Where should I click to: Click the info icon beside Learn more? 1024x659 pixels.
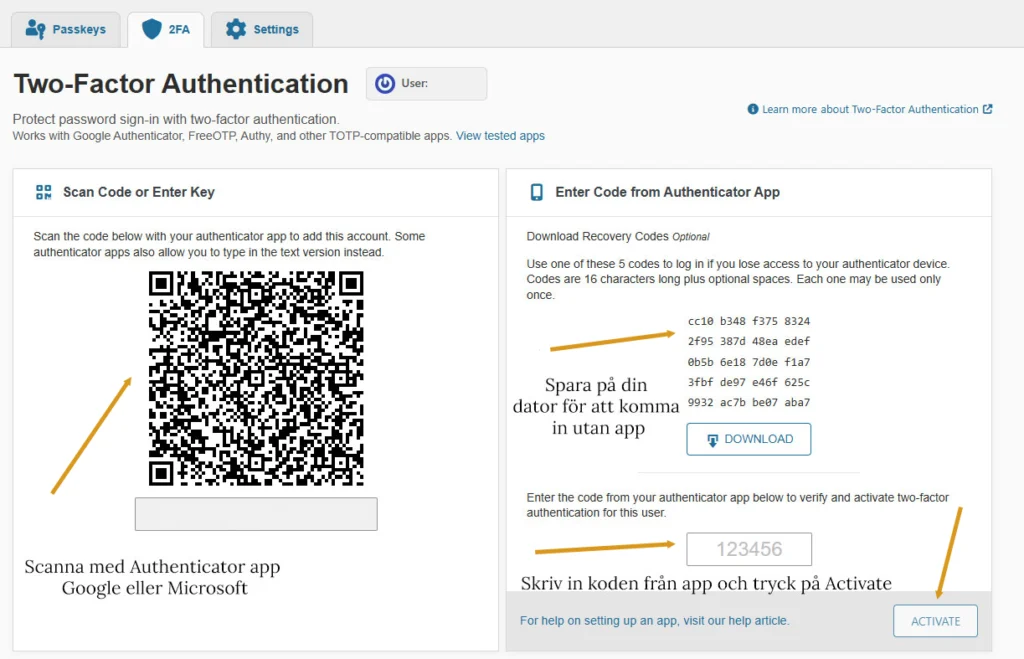[752, 109]
